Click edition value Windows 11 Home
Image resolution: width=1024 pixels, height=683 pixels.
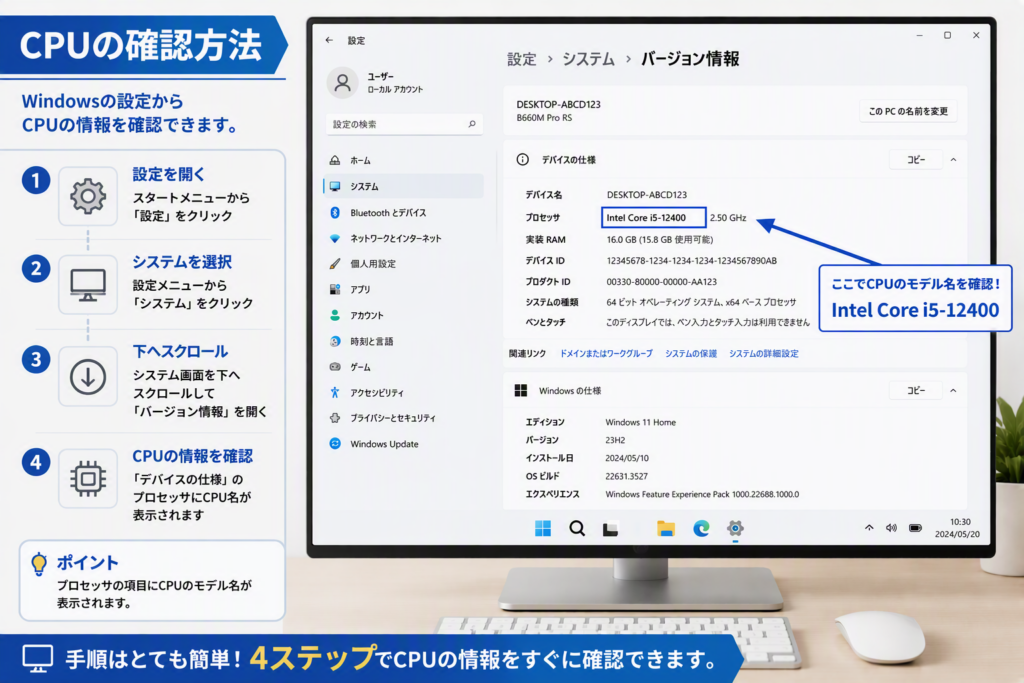(x=641, y=422)
